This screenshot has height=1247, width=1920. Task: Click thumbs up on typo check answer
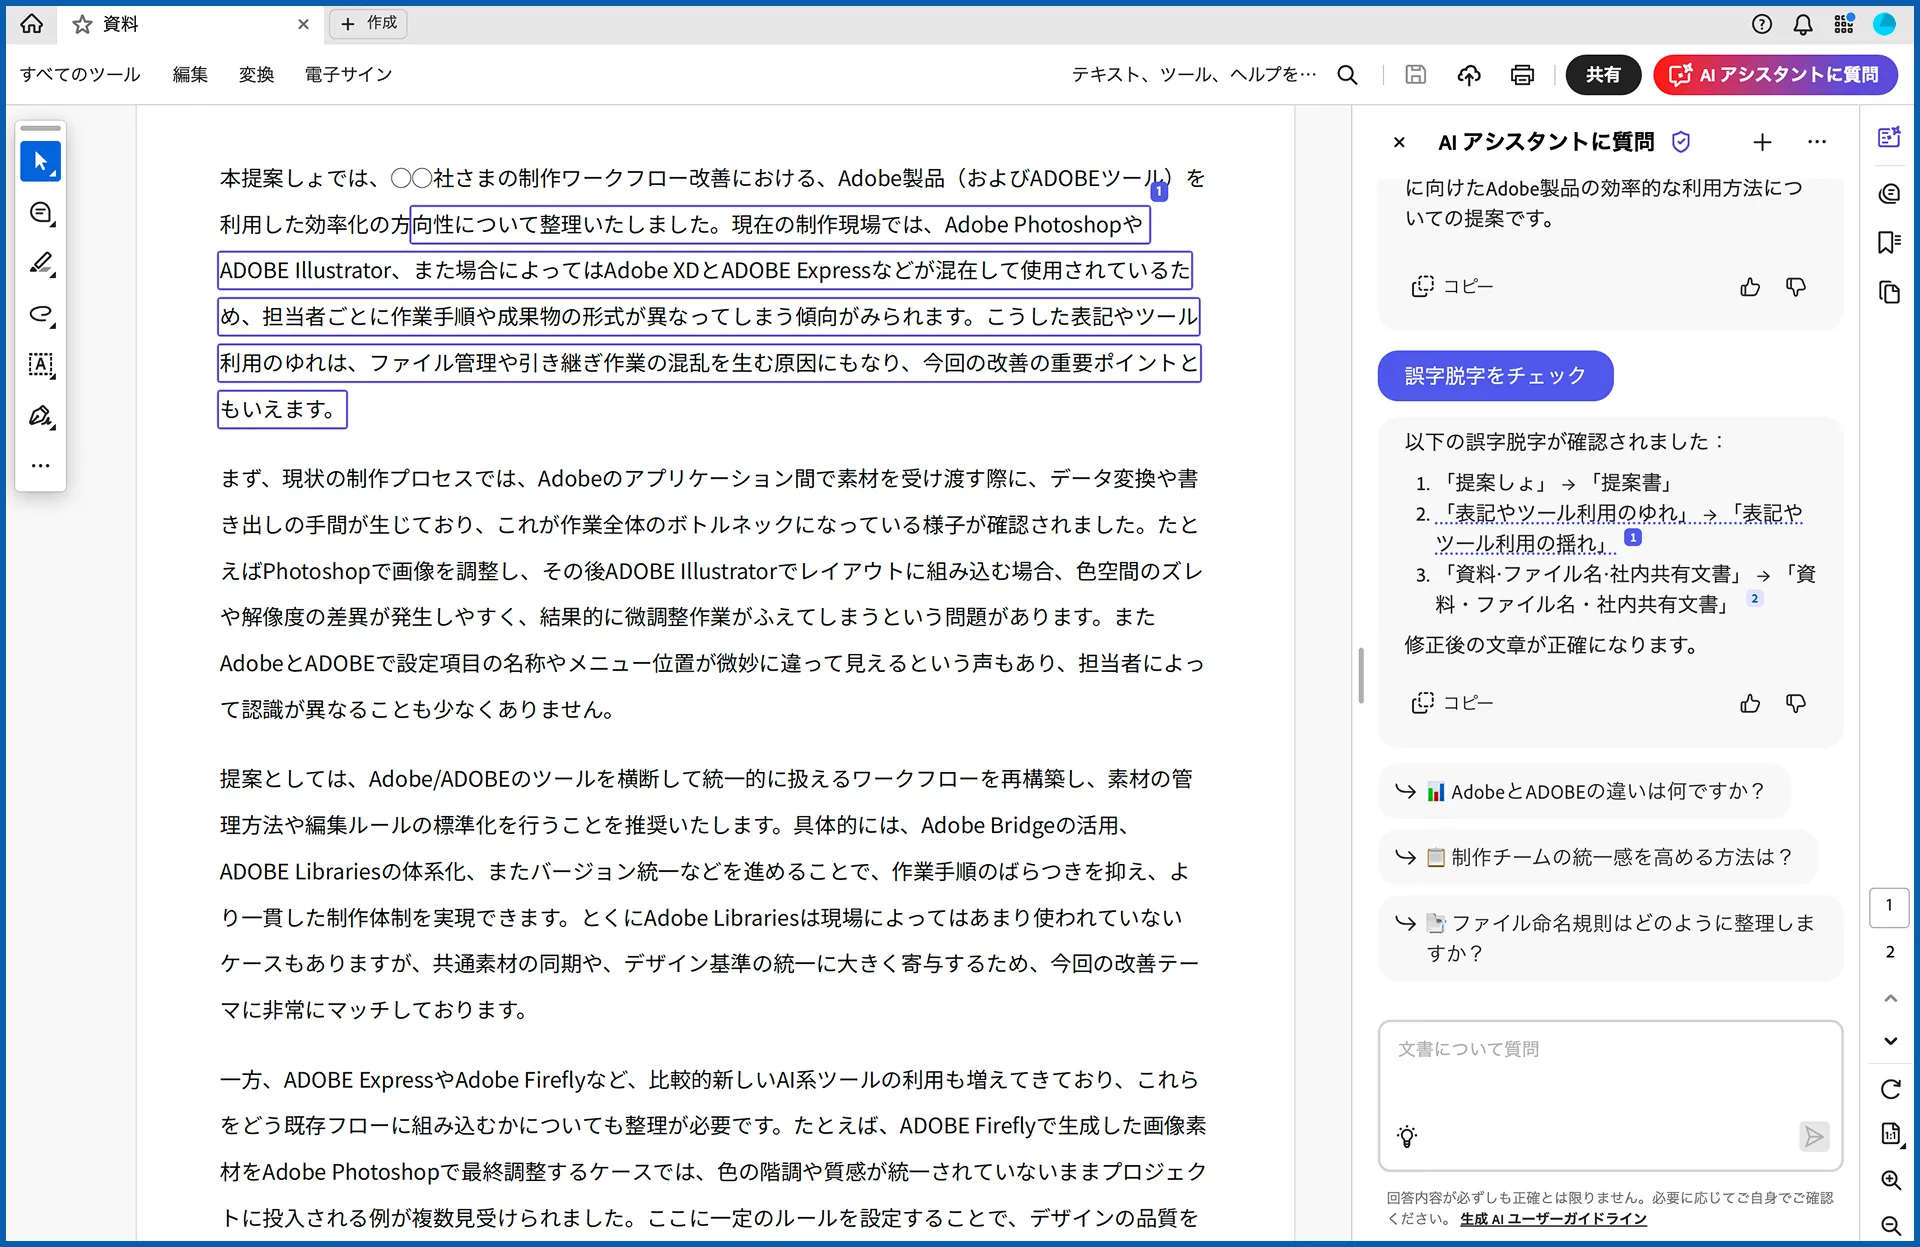(1749, 704)
